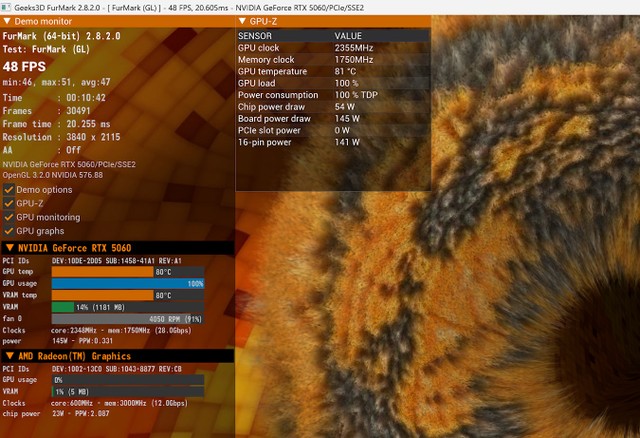Collapse the NVIDIA GeForce RTX 5060 section
Viewport: 640px width, 438px height.
(10, 248)
